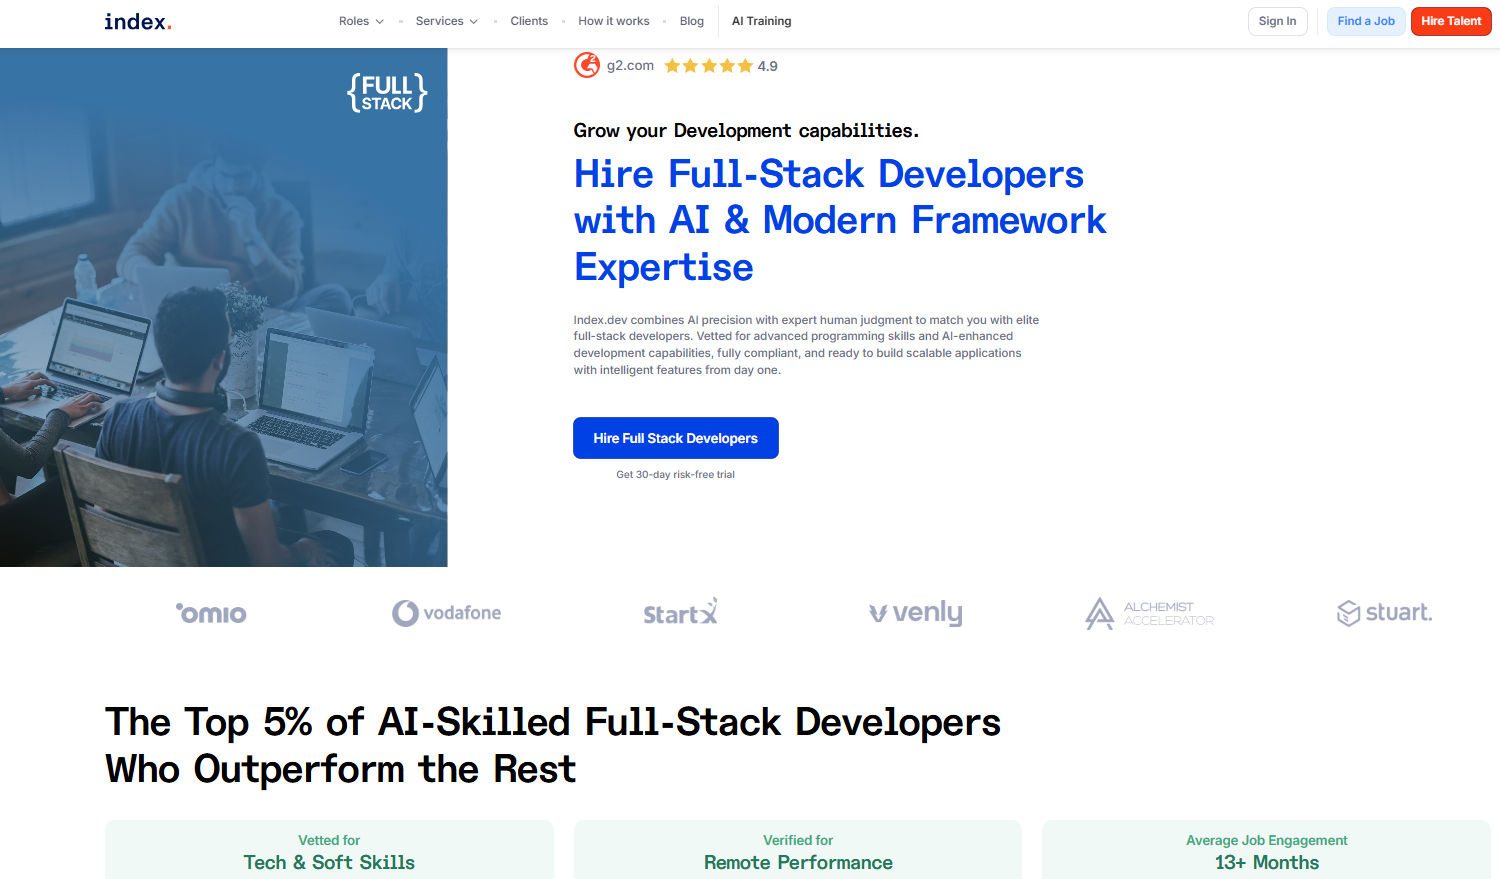Click the five-star rating stars
Image resolution: width=1500 pixels, height=879 pixels.
click(708, 66)
